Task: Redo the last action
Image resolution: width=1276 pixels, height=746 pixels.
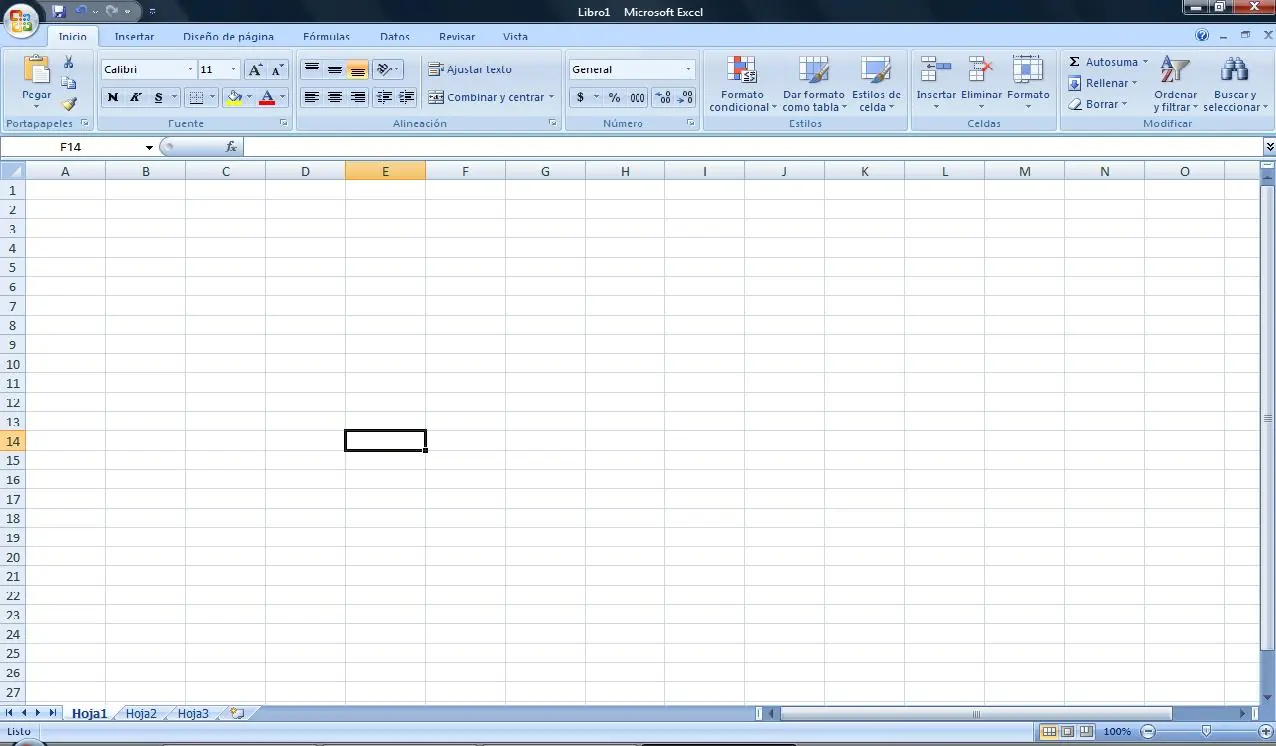Action: click(111, 11)
